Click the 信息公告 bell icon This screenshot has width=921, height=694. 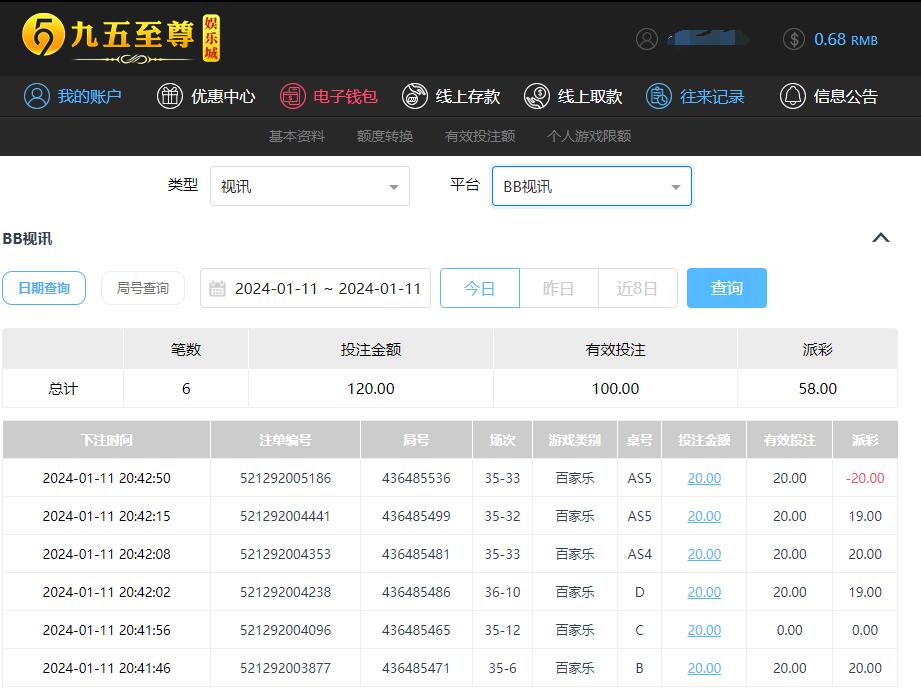coord(792,96)
